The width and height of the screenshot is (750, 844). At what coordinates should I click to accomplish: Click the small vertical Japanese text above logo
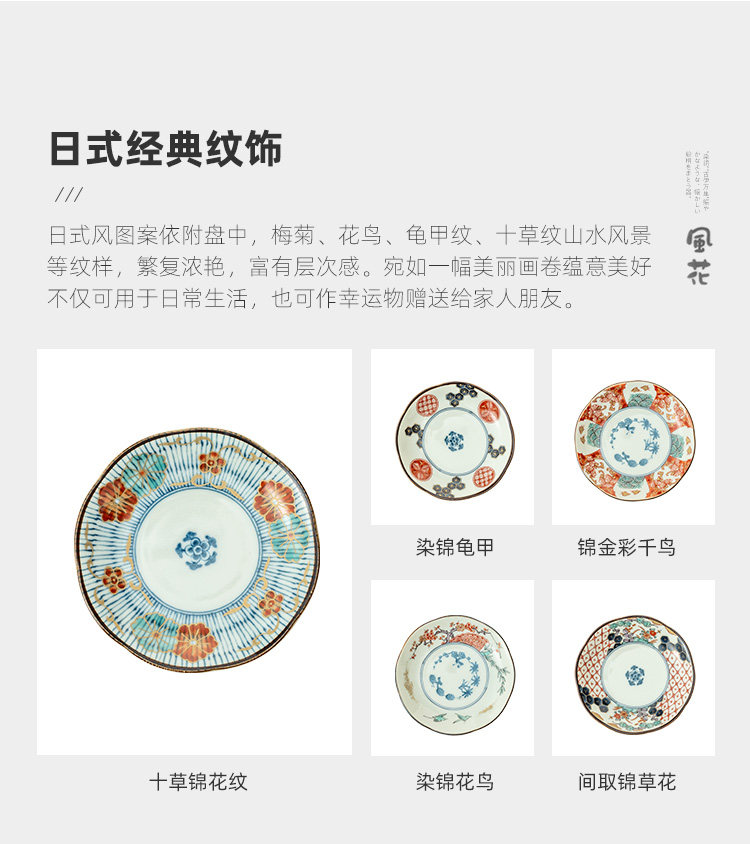pyautogui.click(x=697, y=182)
